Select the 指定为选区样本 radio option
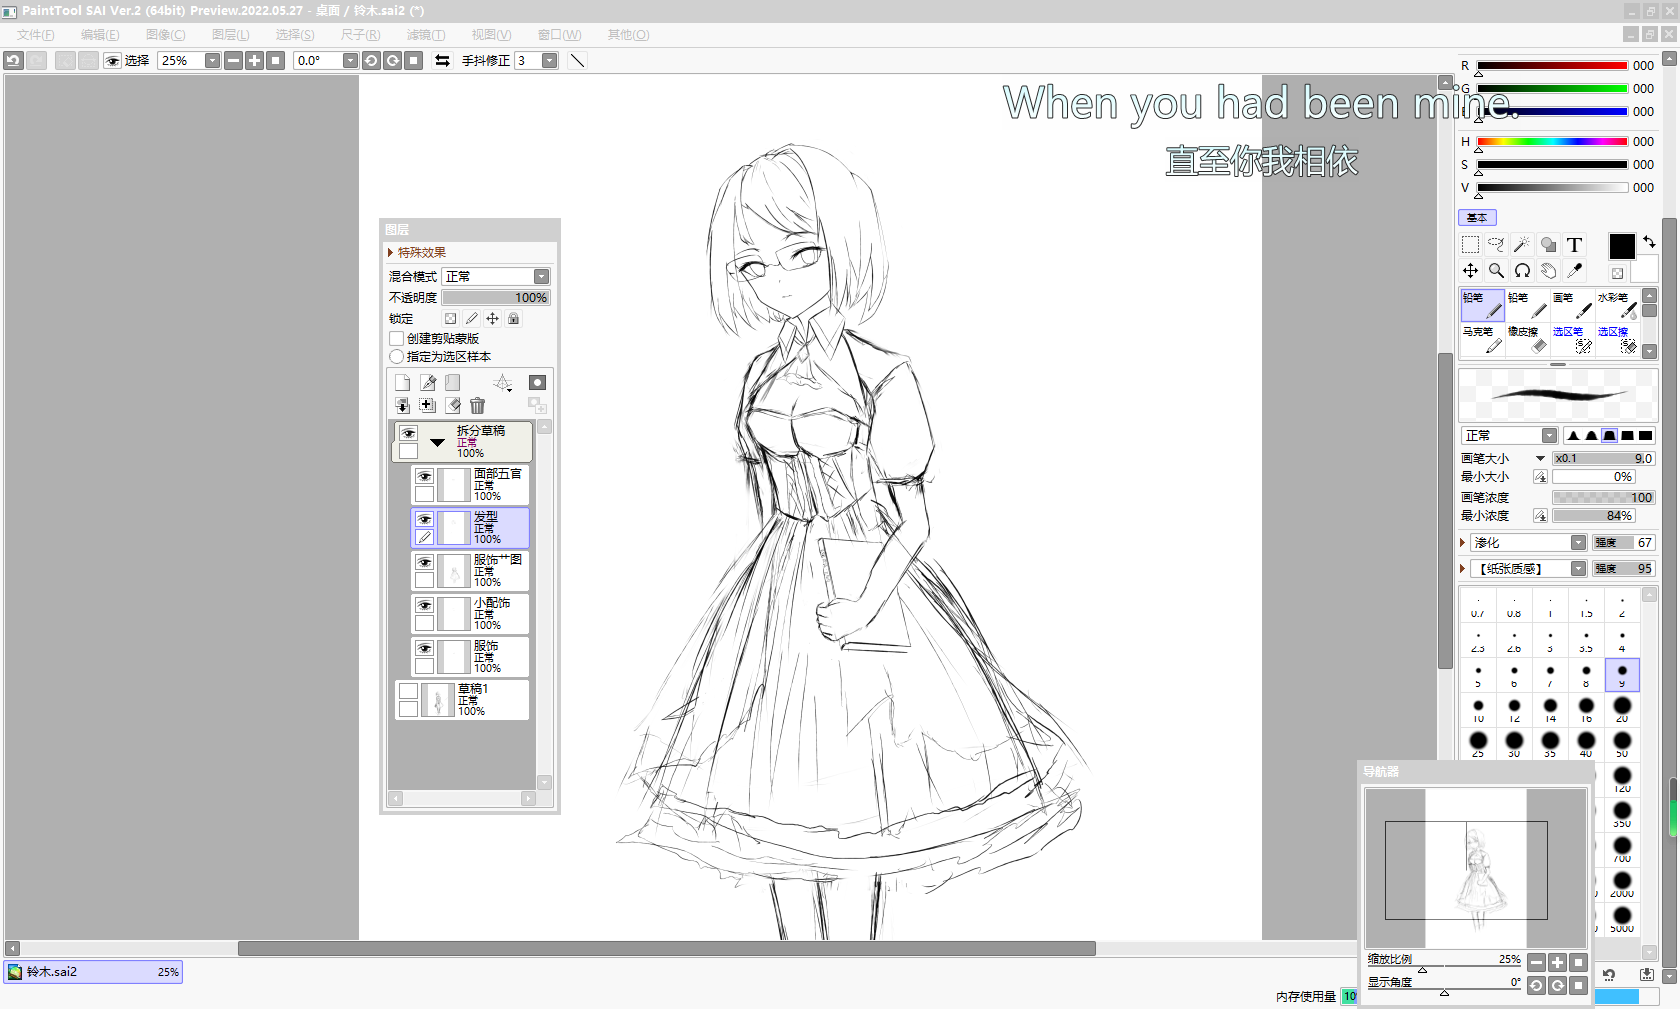This screenshot has height=1009, width=1680. [x=397, y=357]
